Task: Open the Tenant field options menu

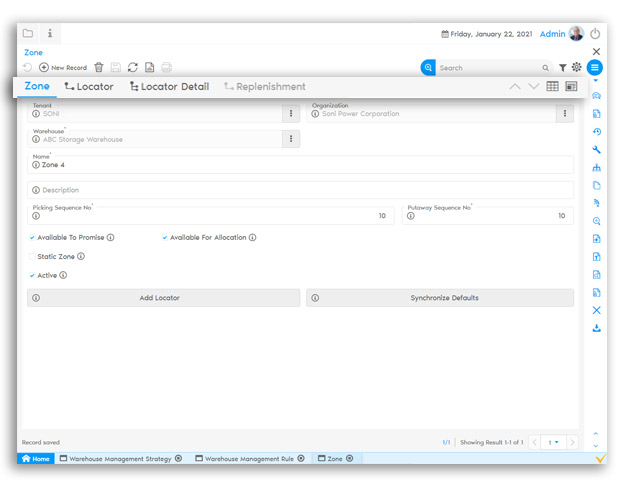Action: click(x=291, y=114)
